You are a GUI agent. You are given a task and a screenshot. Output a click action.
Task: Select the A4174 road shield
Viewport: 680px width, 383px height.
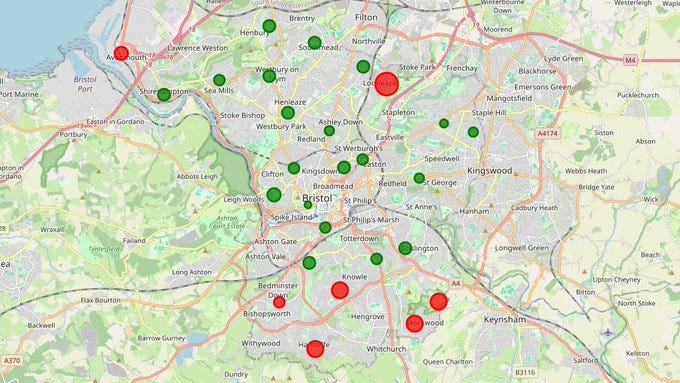(x=548, y=134)
